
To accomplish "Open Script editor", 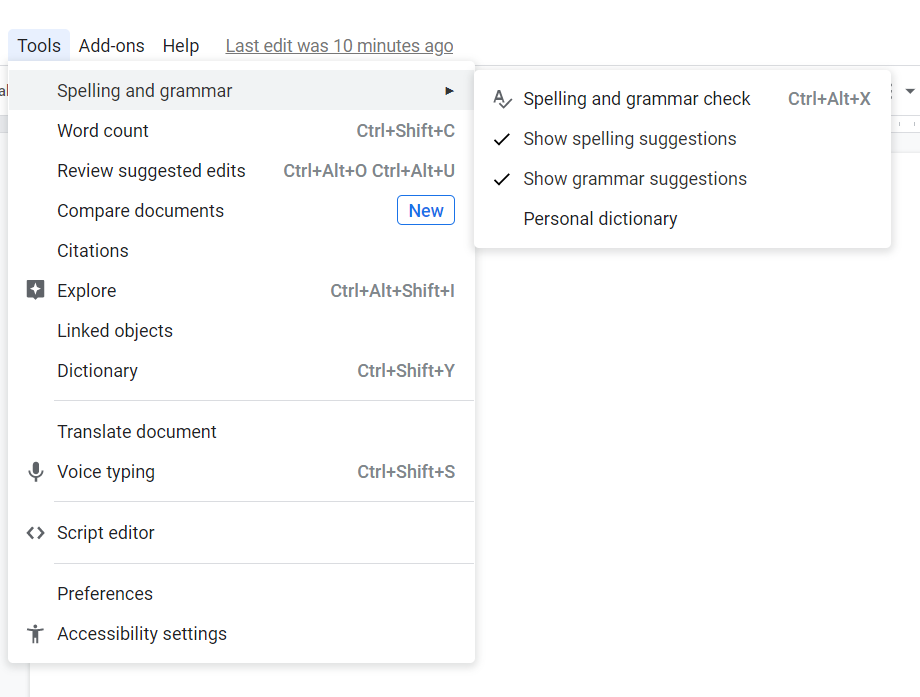I will coord(241,532).
